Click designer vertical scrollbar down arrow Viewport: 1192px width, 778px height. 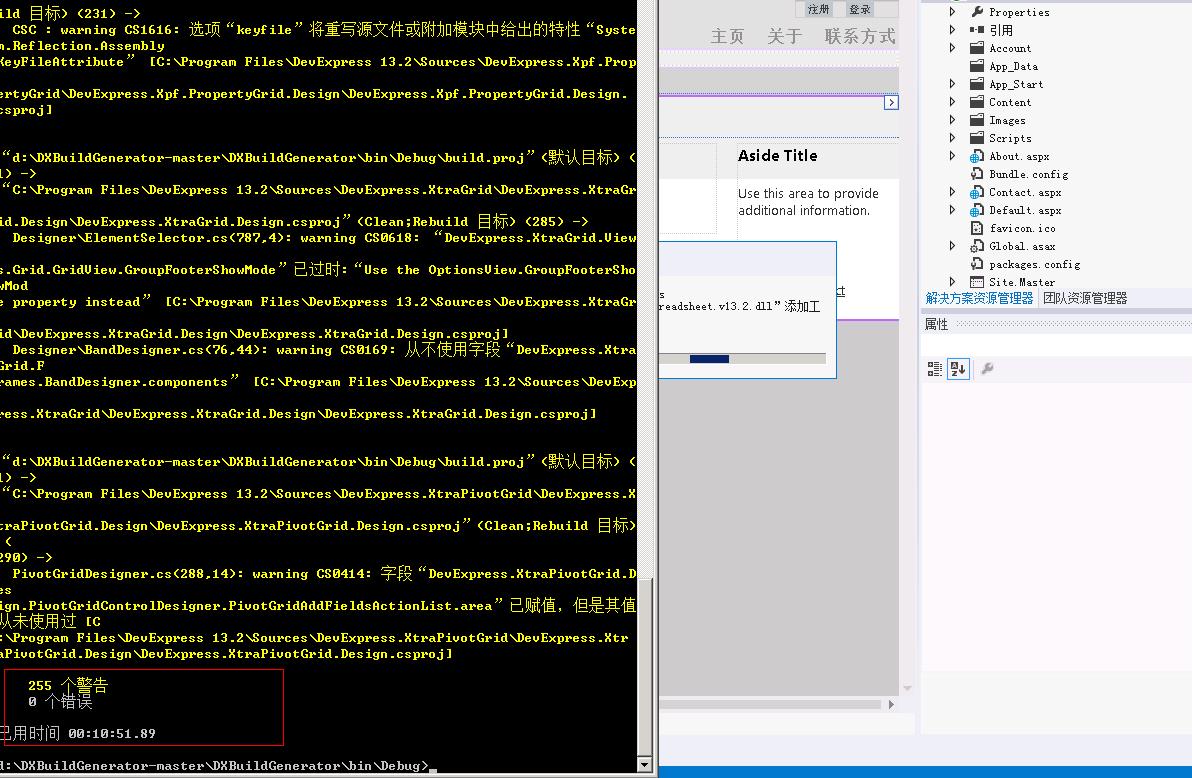[907, 688]
